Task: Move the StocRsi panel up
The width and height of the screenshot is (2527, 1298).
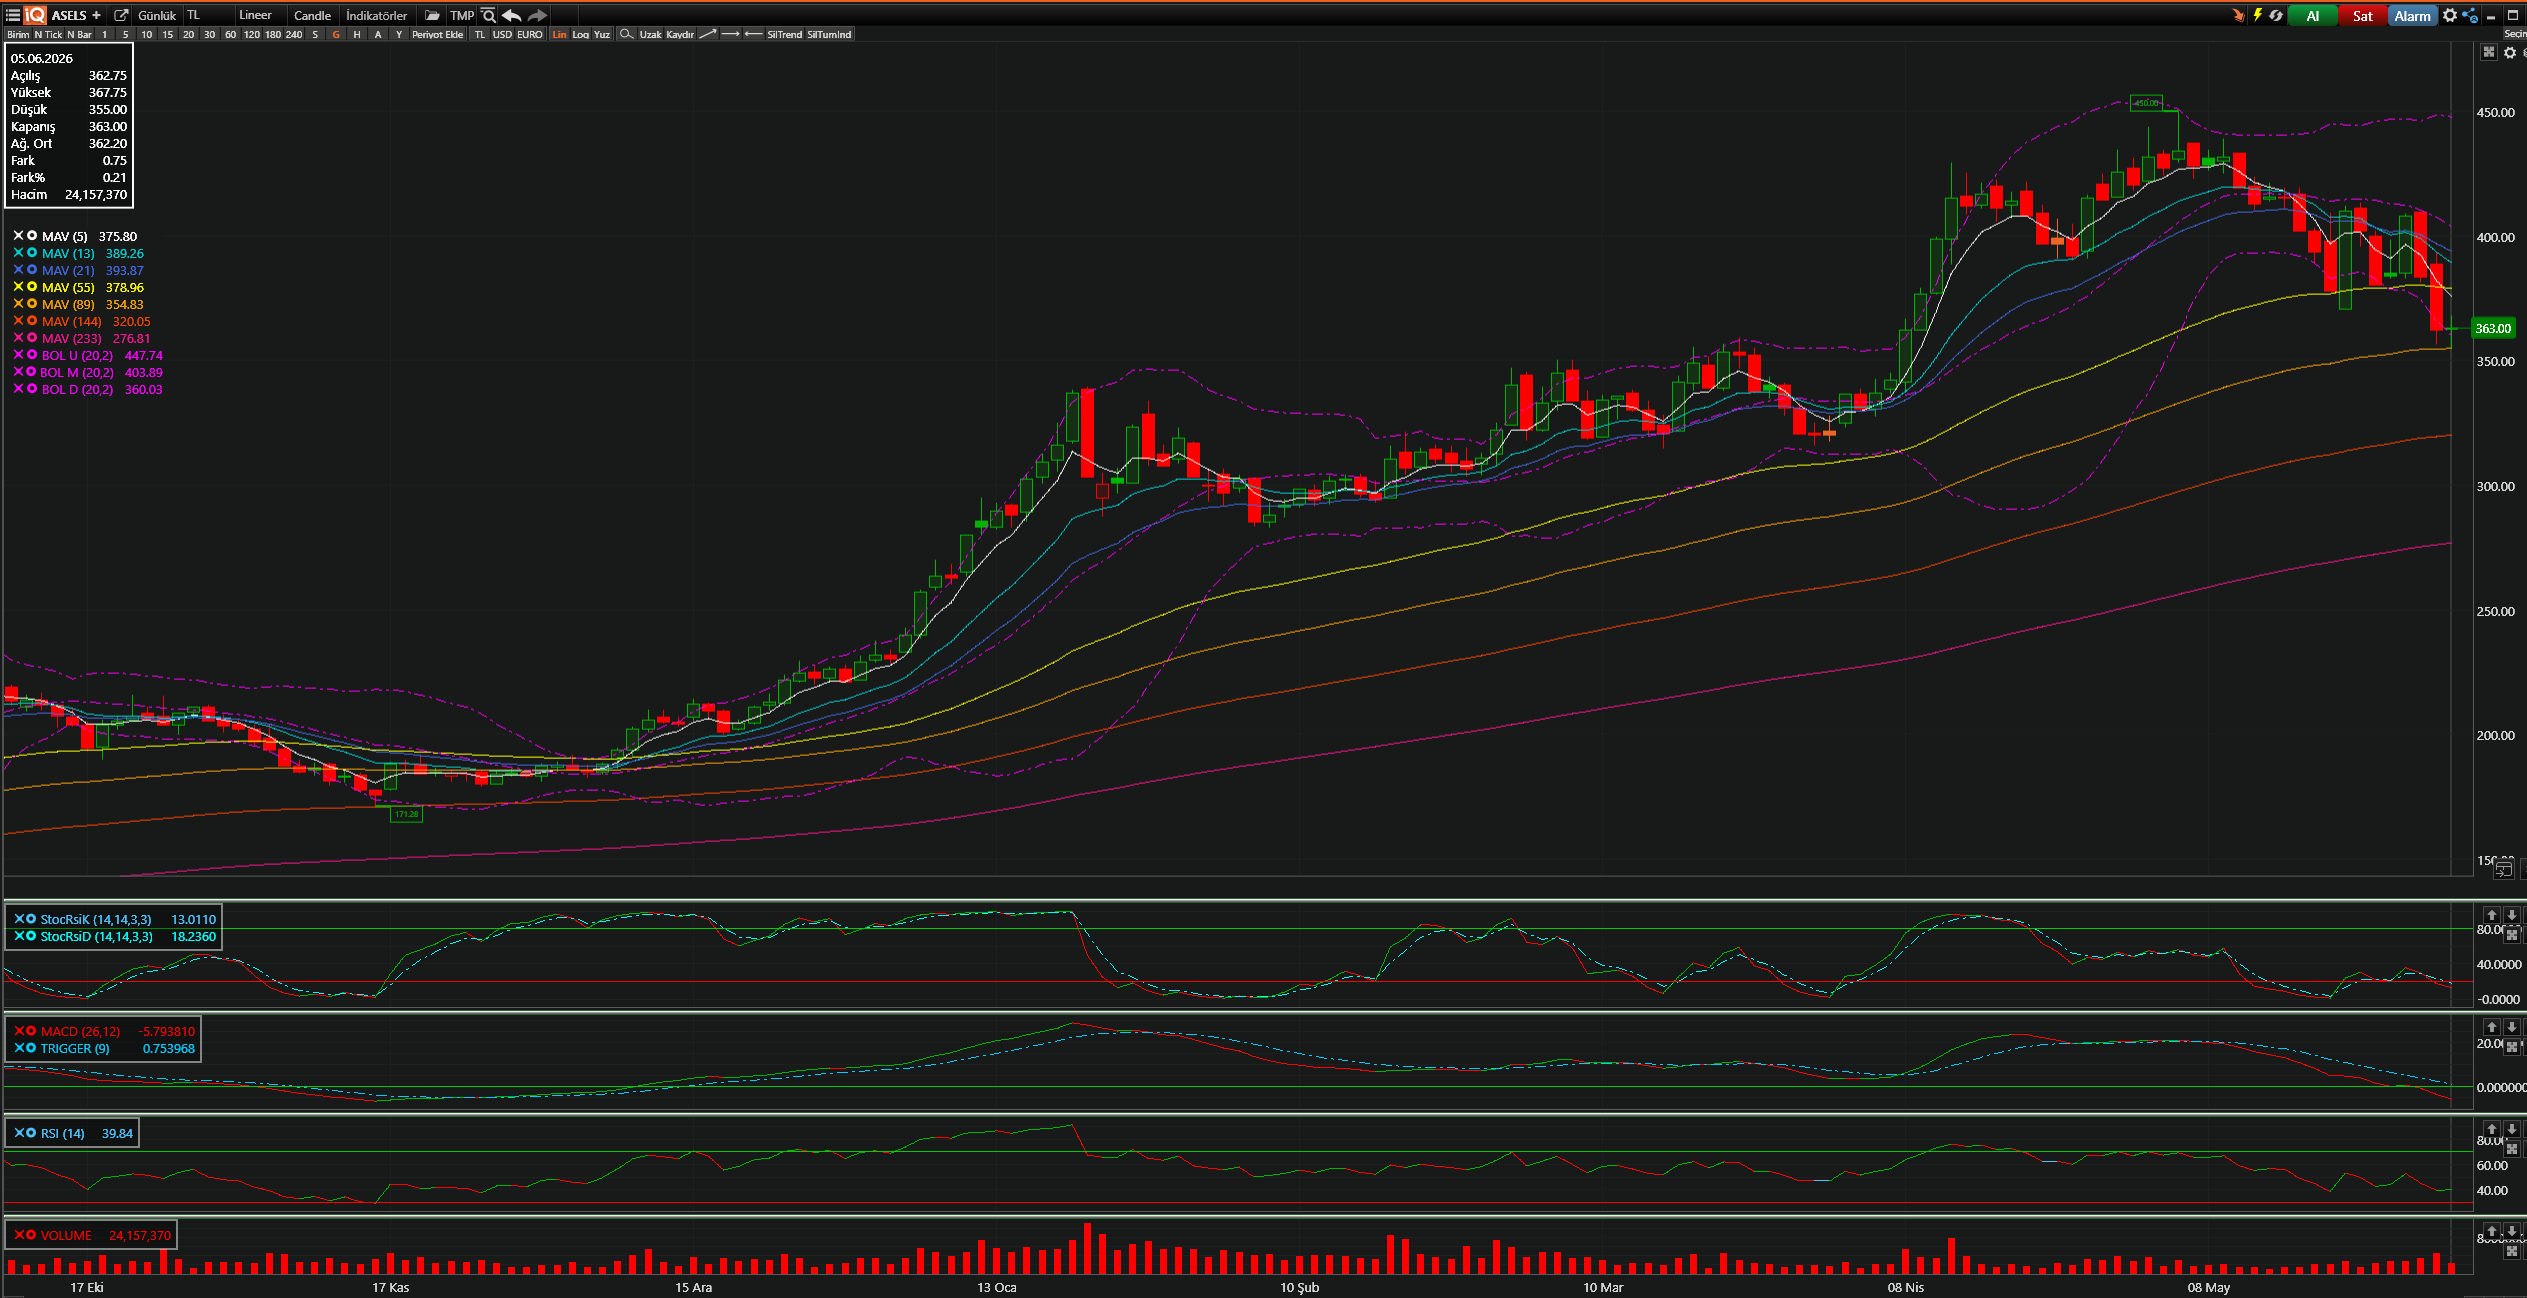Action: [2492, 915]
